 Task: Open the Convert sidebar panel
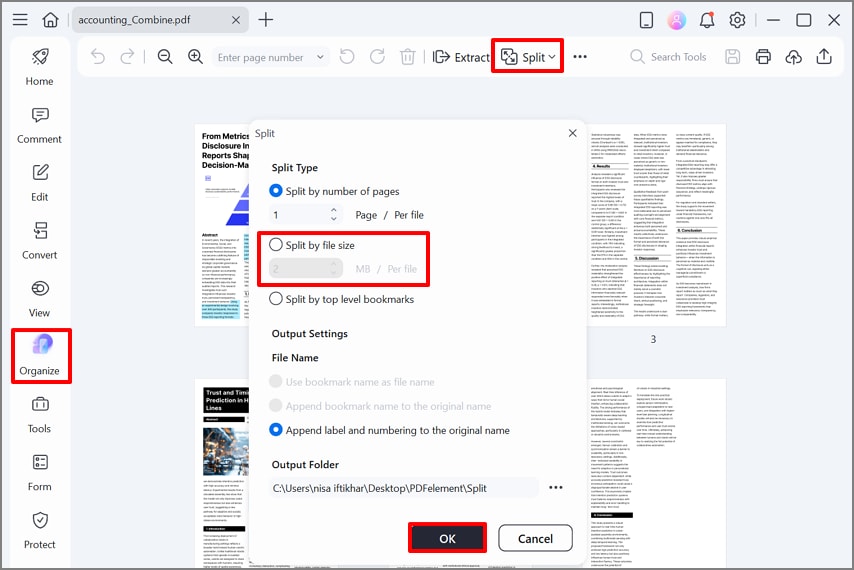(x=39, y=241)
